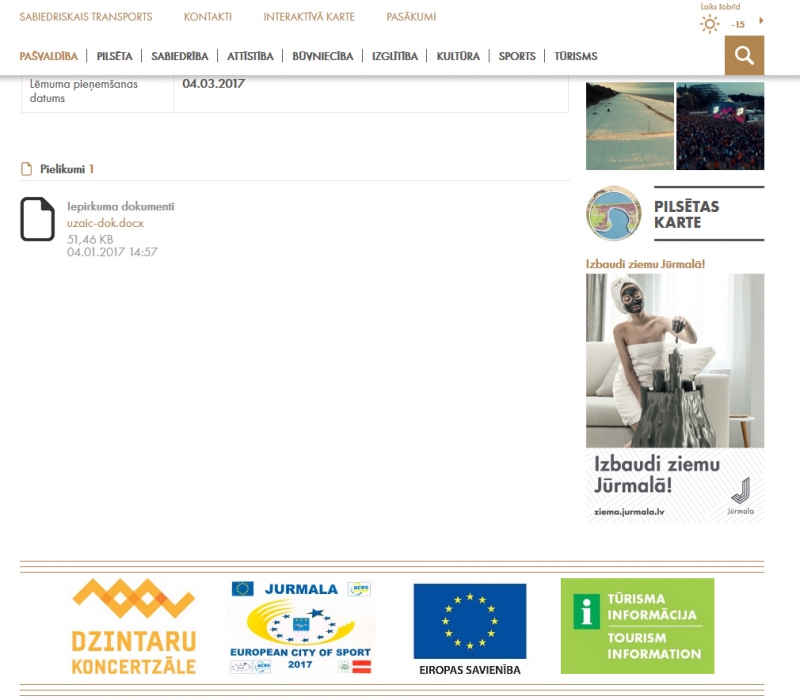The width and height of the screenshot is (800, 700).
Task: Click the round Pilsētas Karte map icon
Action: pyautogui.click(x=614, y=214)
